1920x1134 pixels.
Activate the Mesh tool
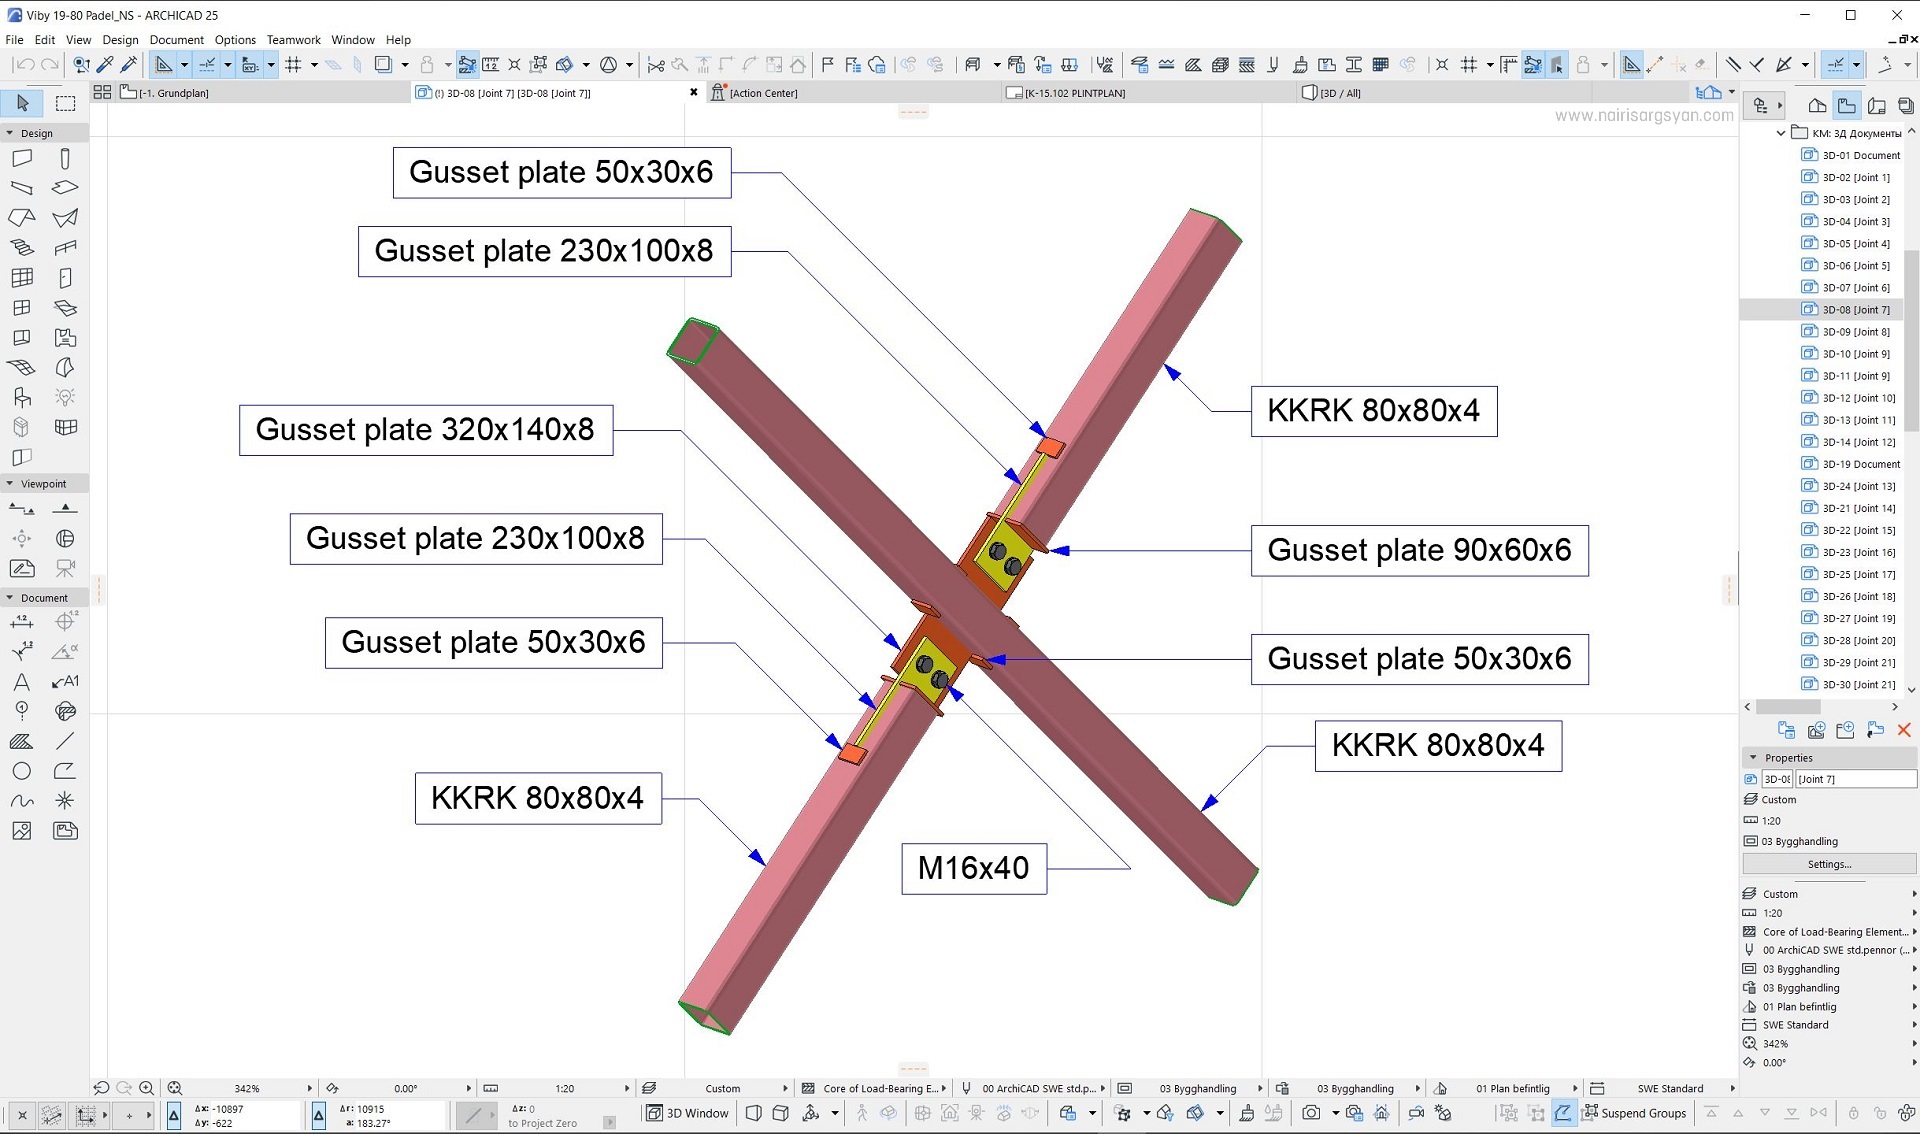[x=22, y=367]
